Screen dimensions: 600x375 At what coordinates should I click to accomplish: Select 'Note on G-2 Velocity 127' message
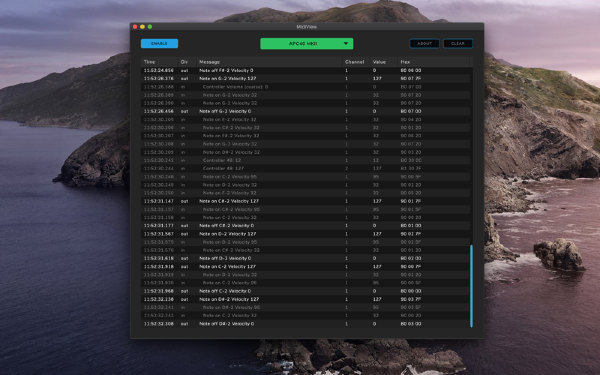(x=228, y=78)
